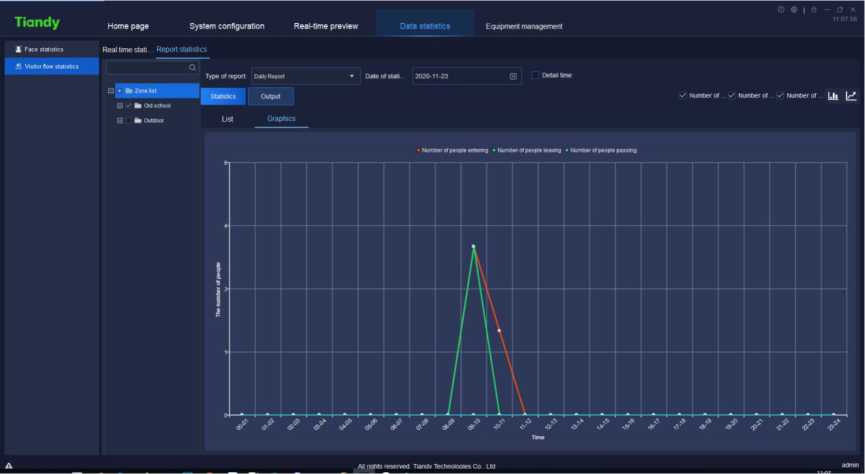Switch to line chart view icon
Screen dimensions: 865x474
851,96
